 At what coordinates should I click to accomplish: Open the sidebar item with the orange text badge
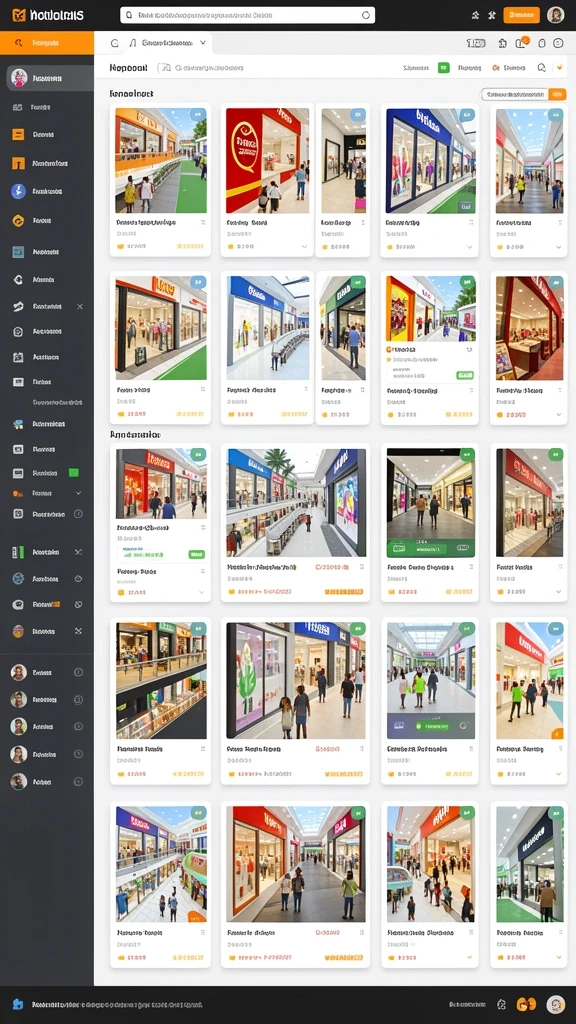pyautogui.click(x=47, y=605)
